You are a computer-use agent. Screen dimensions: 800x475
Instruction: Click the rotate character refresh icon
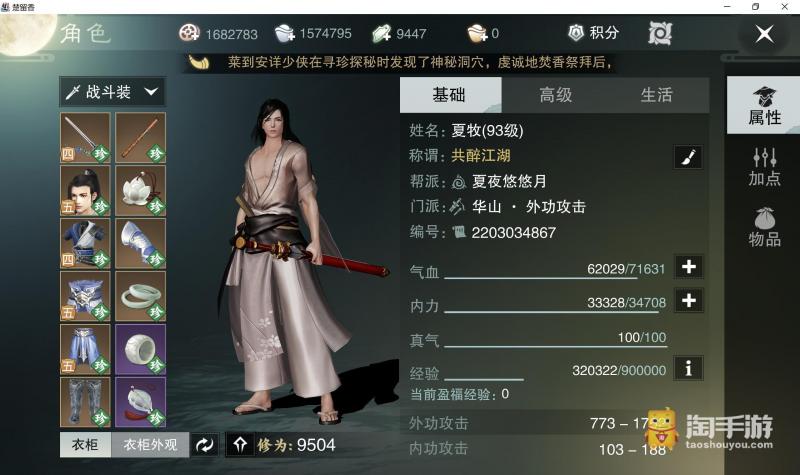[205, 445]
